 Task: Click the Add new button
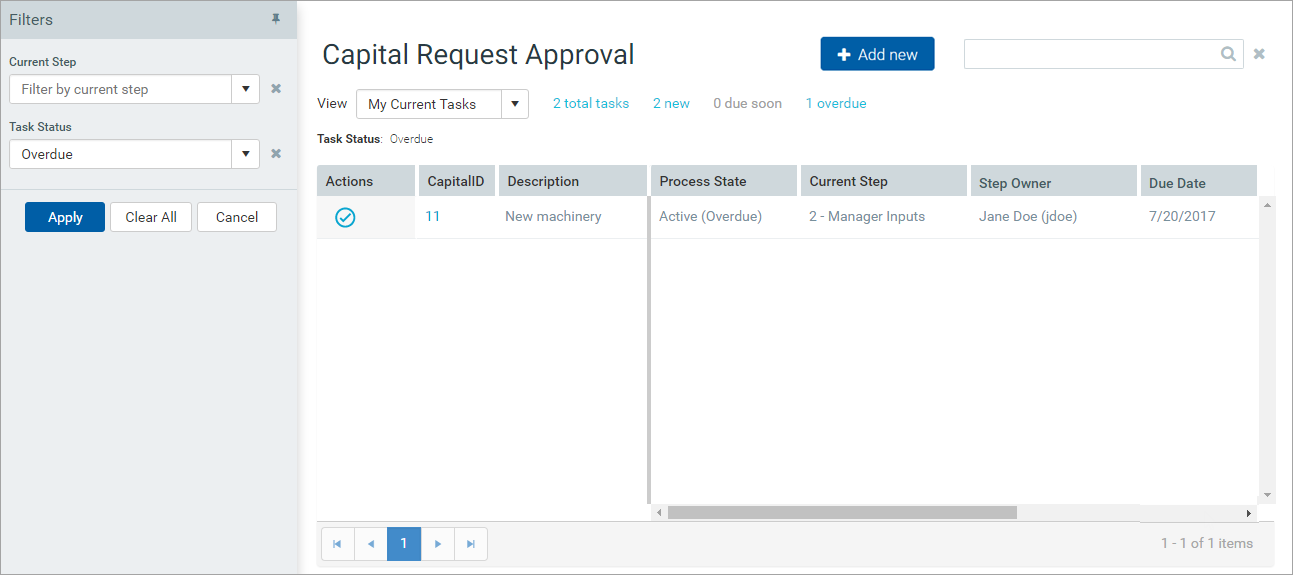(x=877, y=54)
